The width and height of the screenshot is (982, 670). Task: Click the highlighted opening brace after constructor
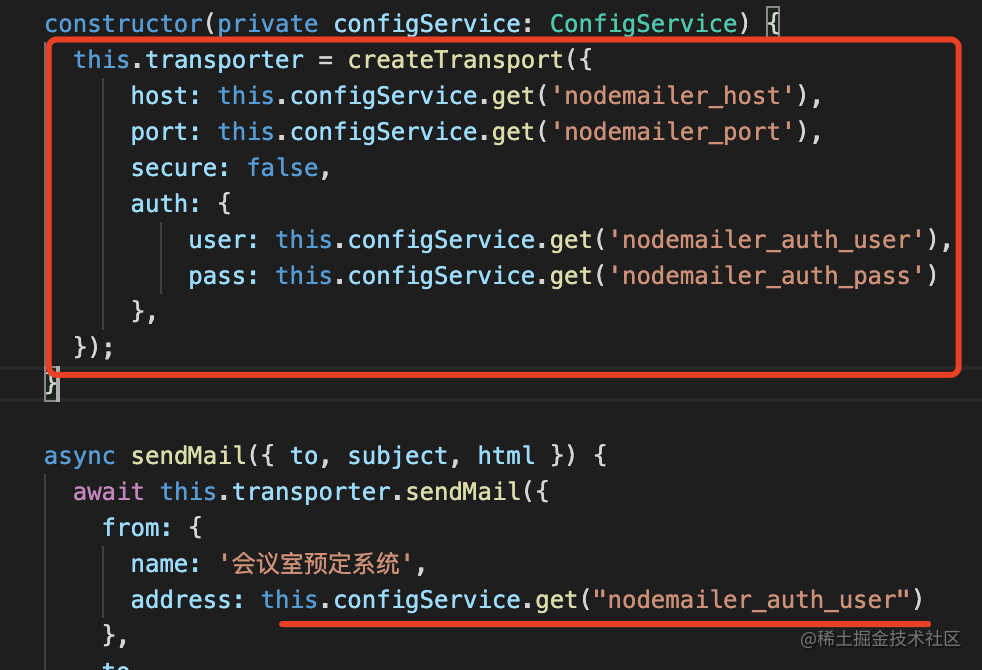772,23
